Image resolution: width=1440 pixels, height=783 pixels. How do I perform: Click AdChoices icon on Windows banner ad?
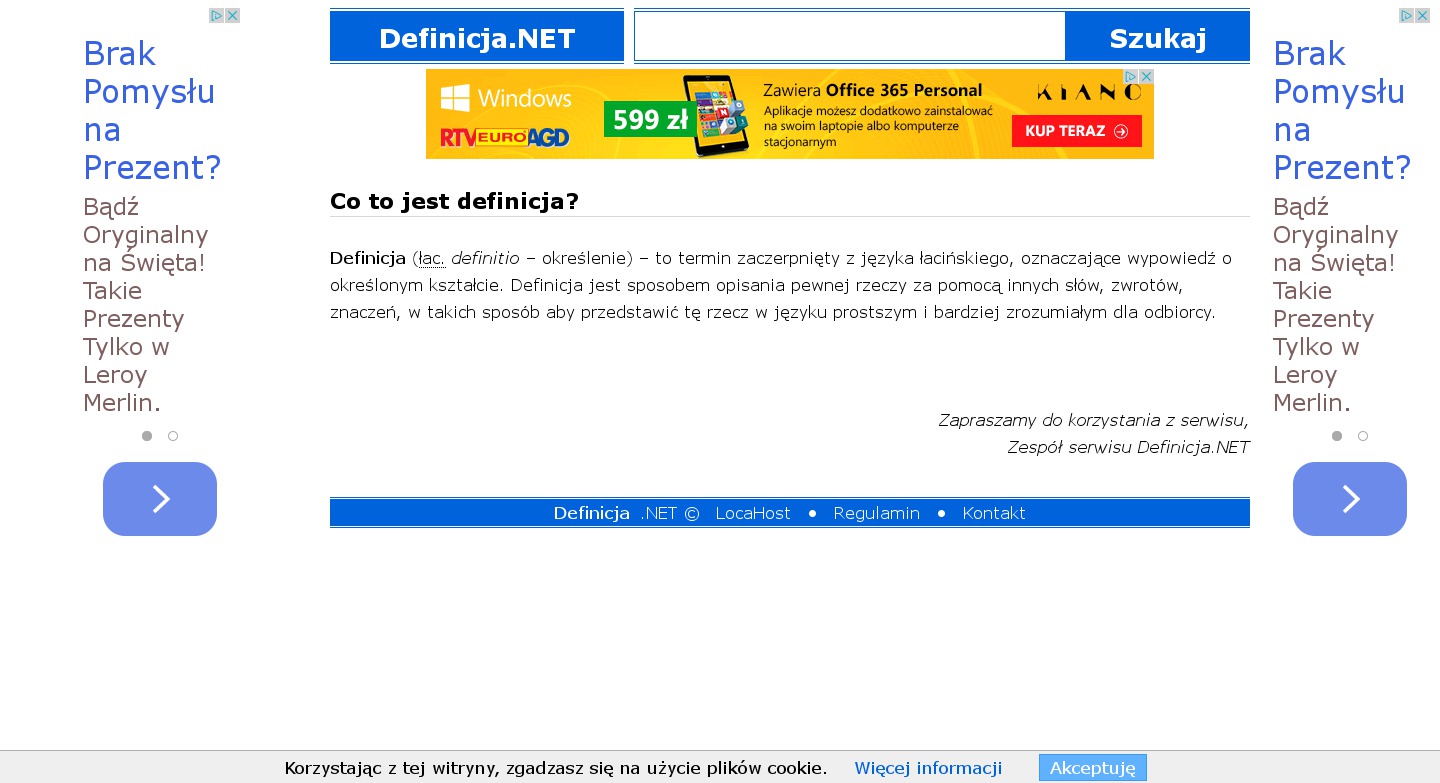pyautogui.click(x=1130, y=77)
